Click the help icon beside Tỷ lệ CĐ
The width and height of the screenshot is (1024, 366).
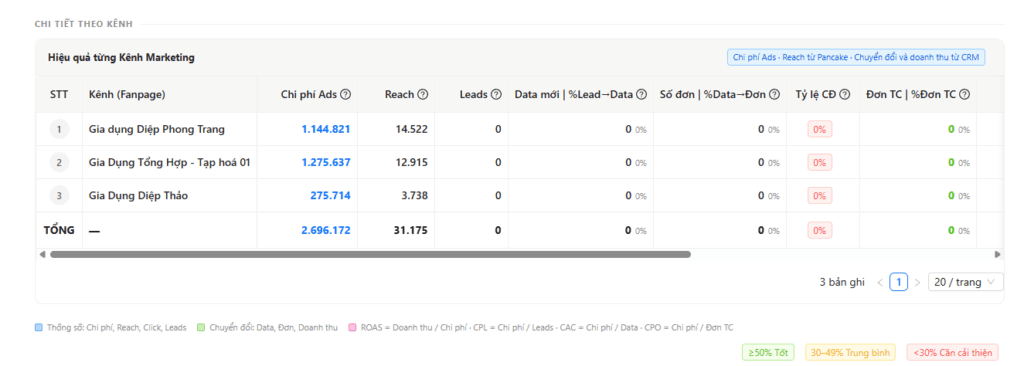(844, 95)
